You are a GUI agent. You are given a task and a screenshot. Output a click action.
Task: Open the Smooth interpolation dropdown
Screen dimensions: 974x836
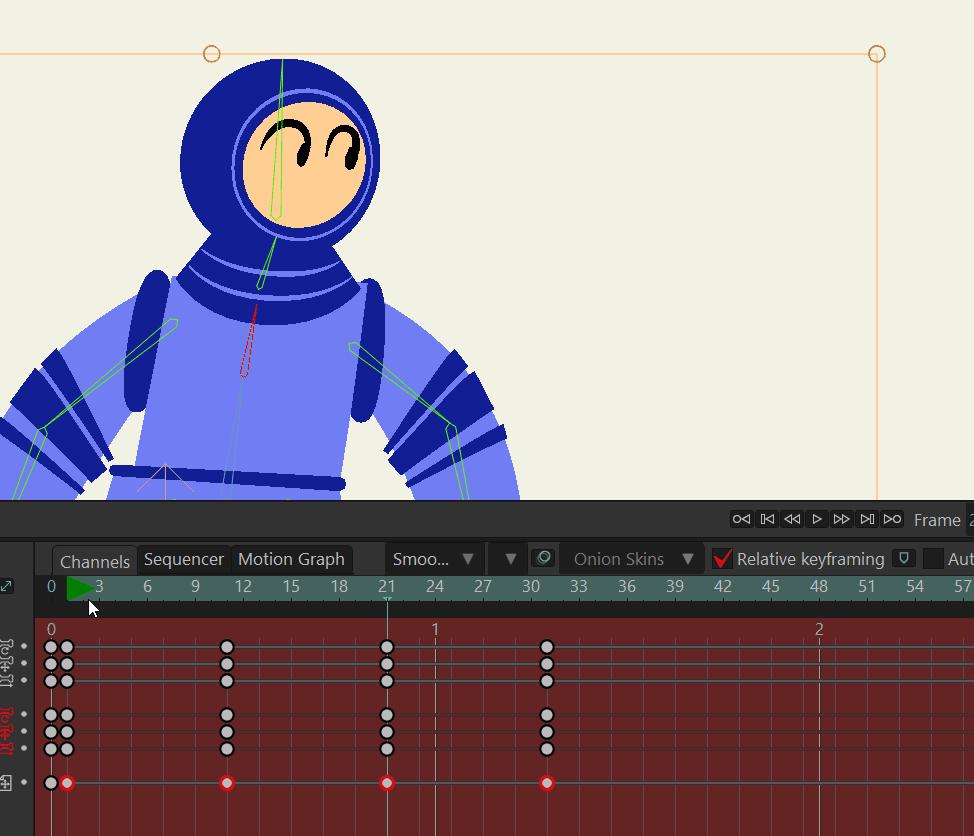point(433,559)
